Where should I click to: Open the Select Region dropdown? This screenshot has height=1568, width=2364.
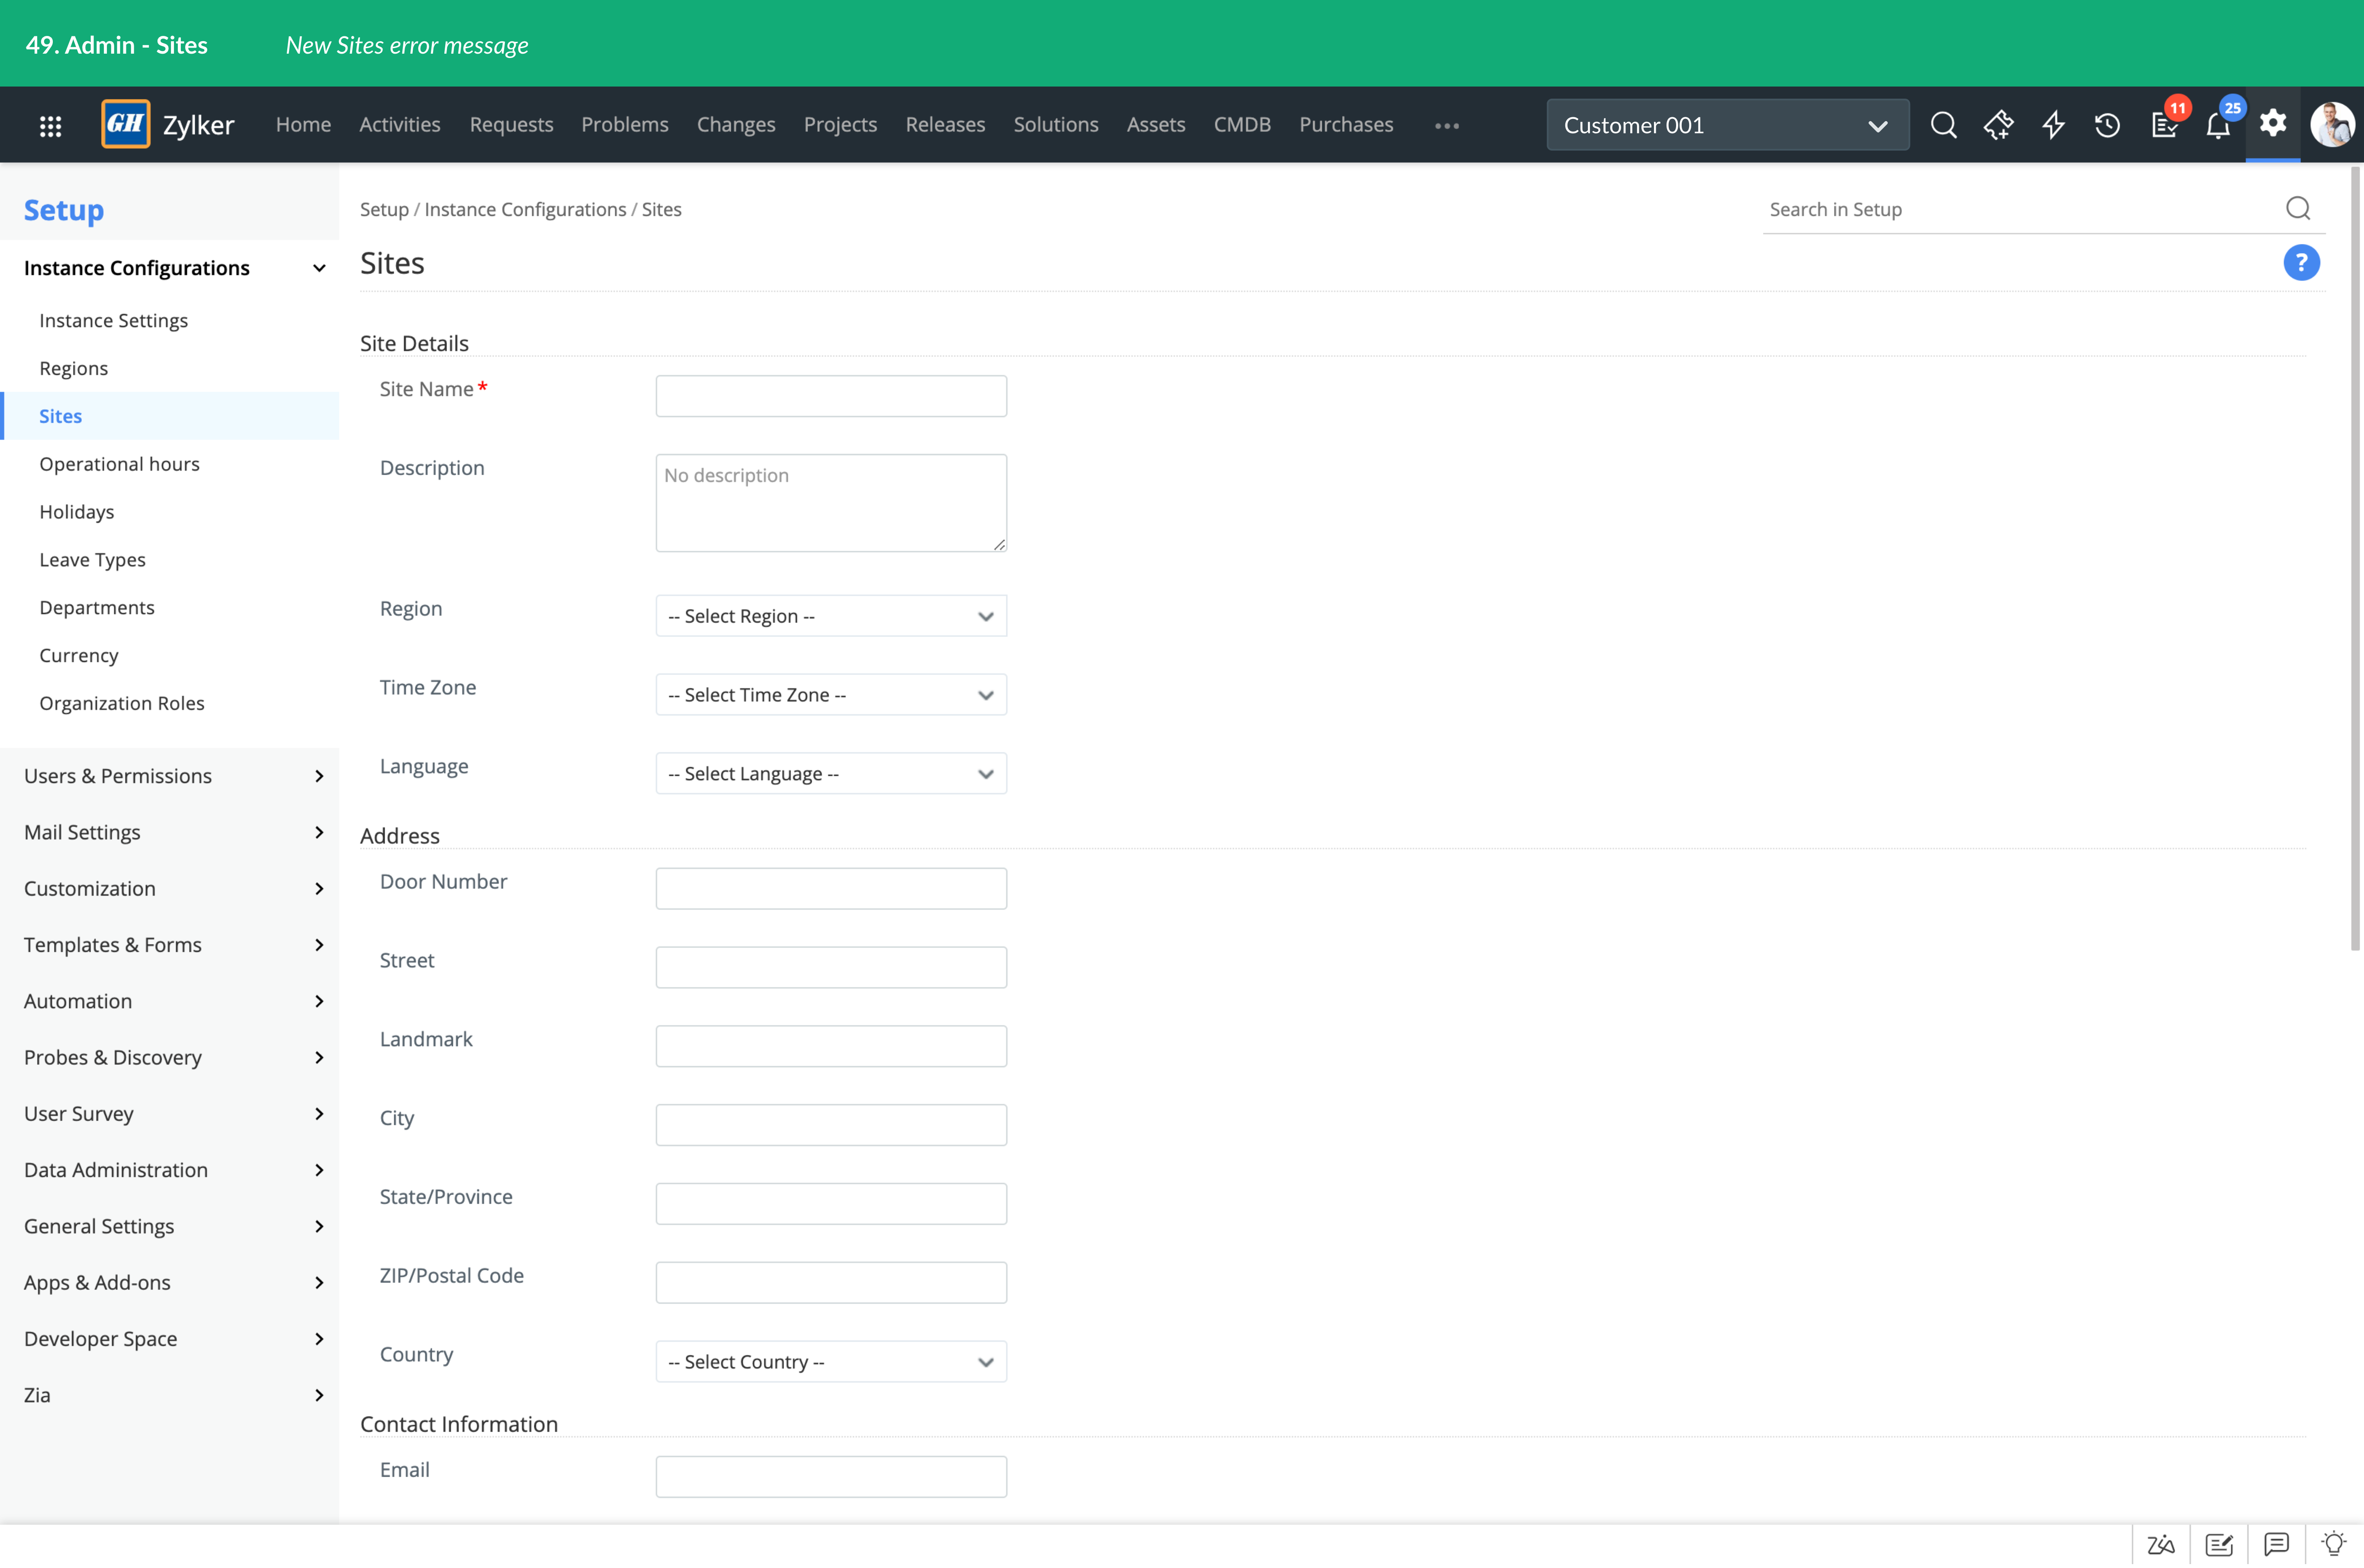tap(831, 616)
